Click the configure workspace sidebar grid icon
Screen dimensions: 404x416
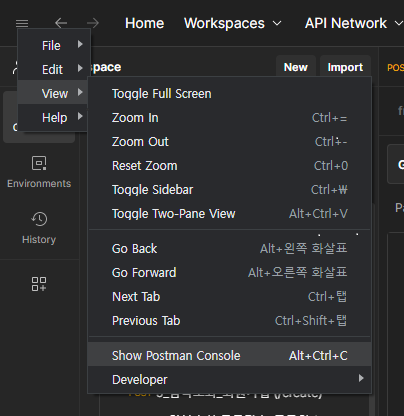click(39, 284)
